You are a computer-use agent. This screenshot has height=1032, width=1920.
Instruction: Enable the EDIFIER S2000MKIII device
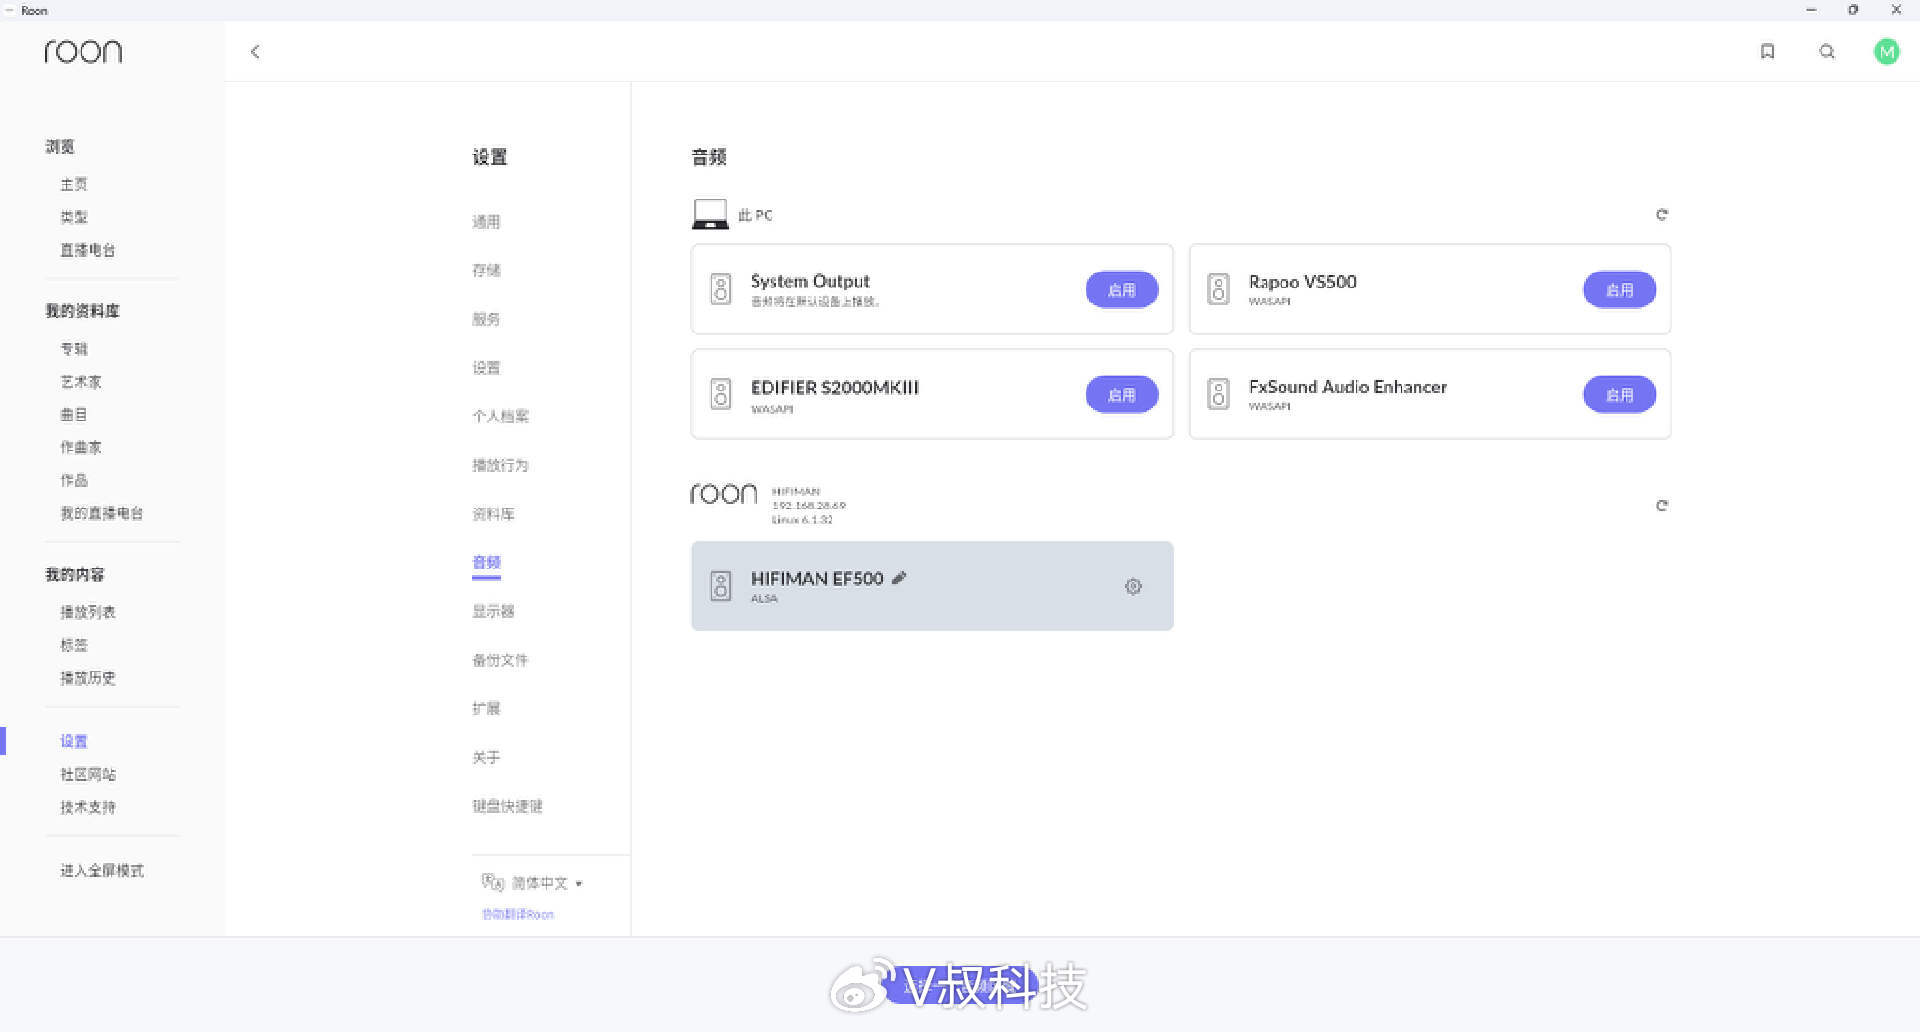click(x=1121, y=395)
